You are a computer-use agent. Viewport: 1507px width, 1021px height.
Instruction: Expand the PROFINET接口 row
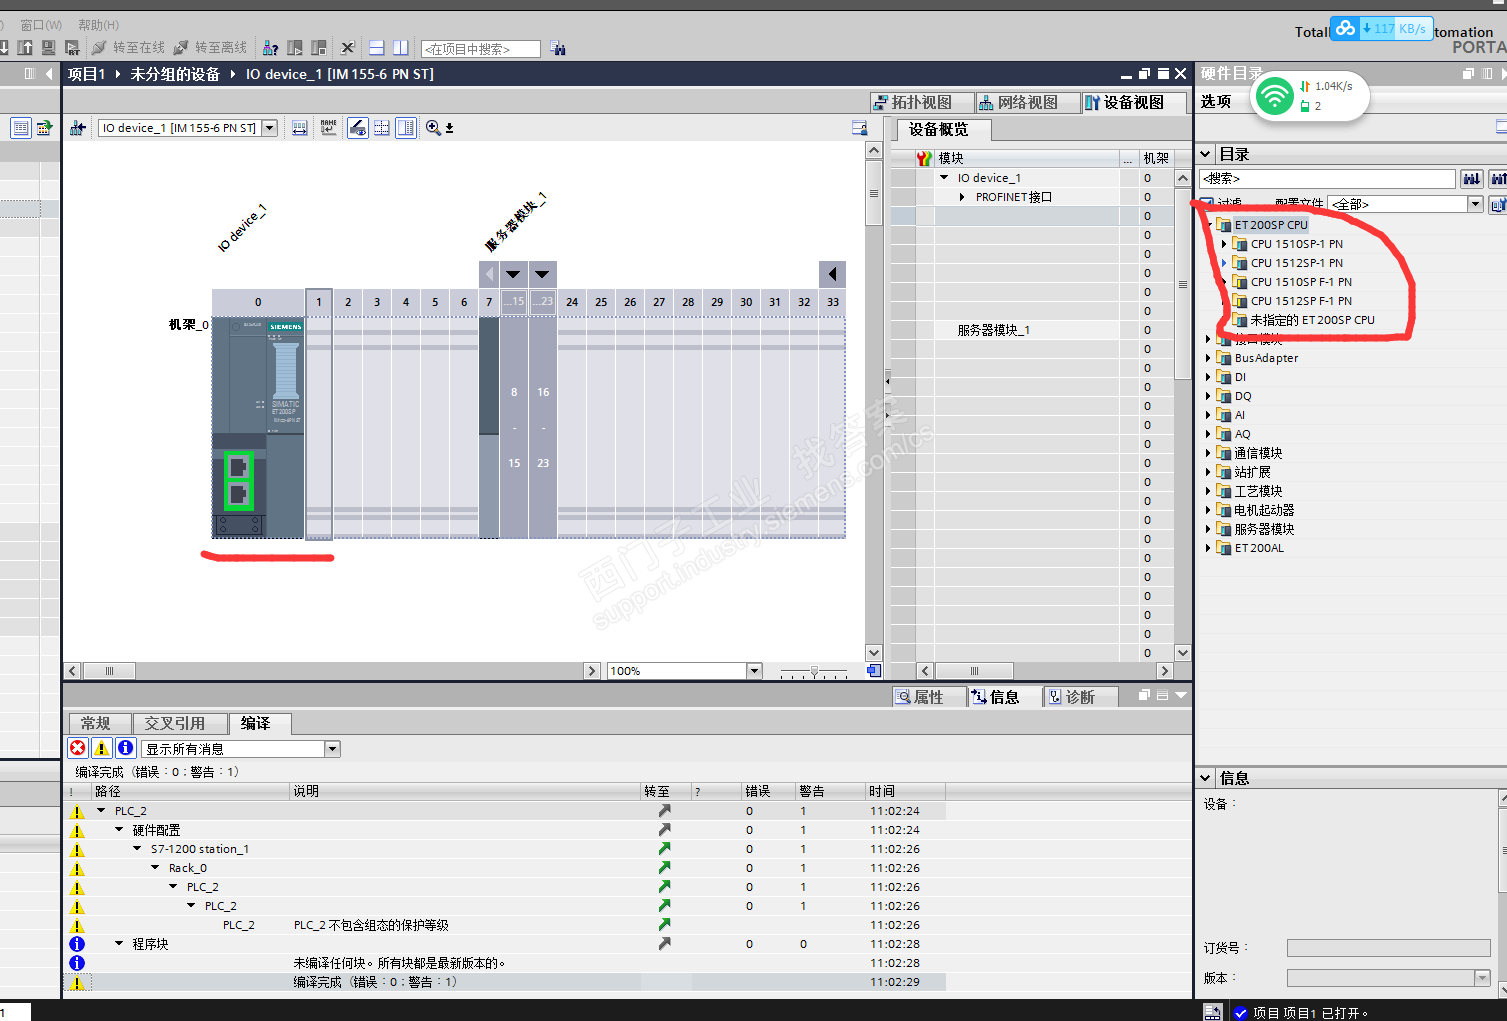[x=962, y=197]
